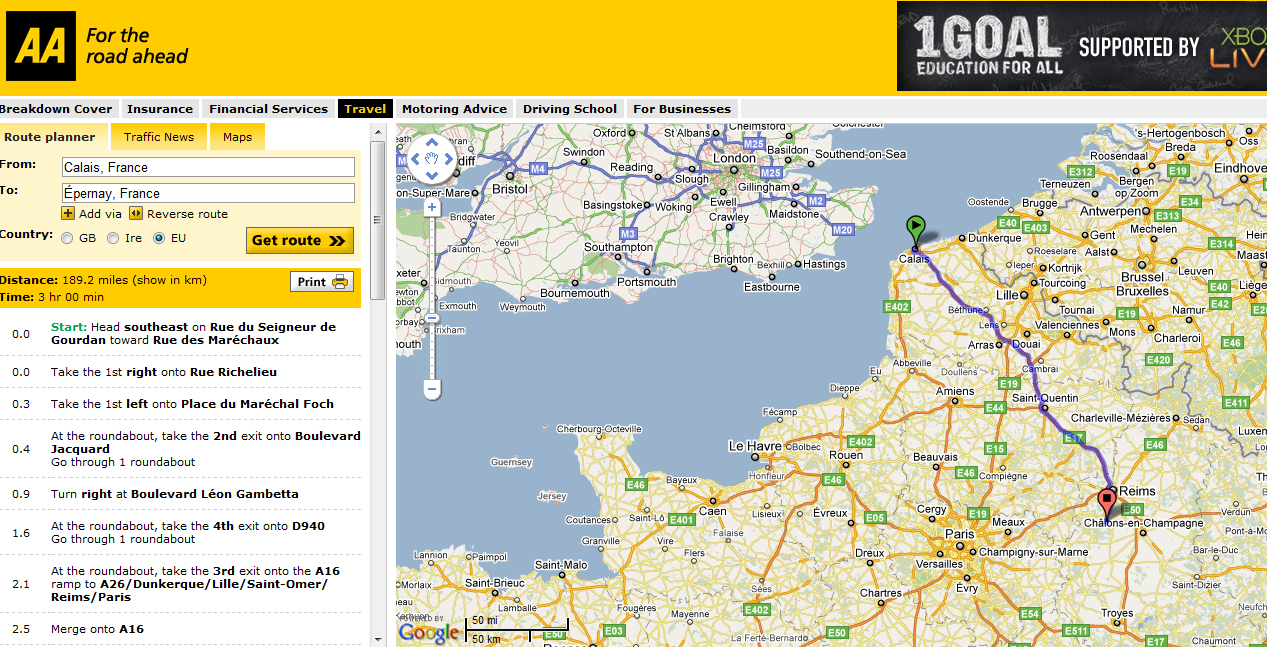Click the Print button

(x=322, y=282)
